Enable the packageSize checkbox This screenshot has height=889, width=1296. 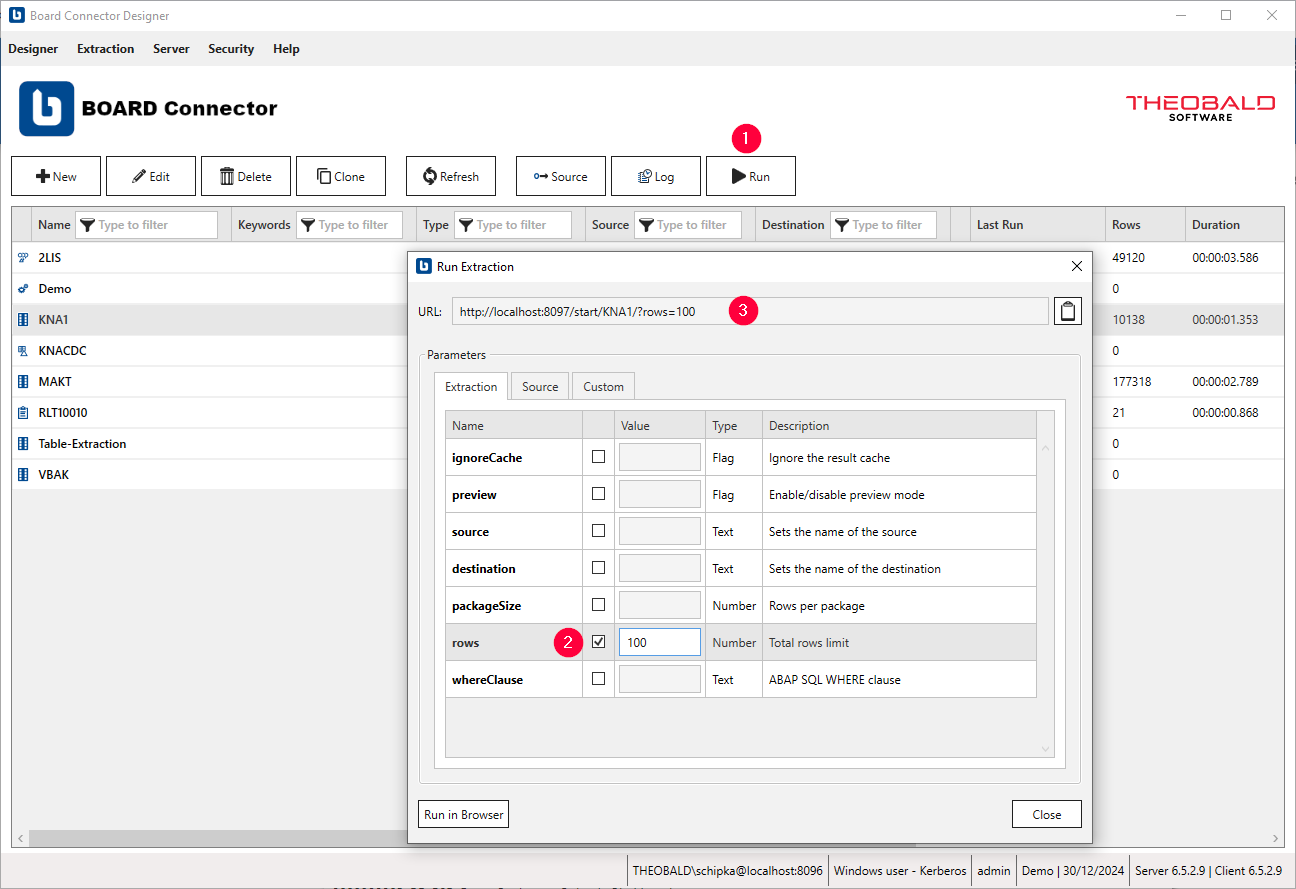(x=598, y=605)
